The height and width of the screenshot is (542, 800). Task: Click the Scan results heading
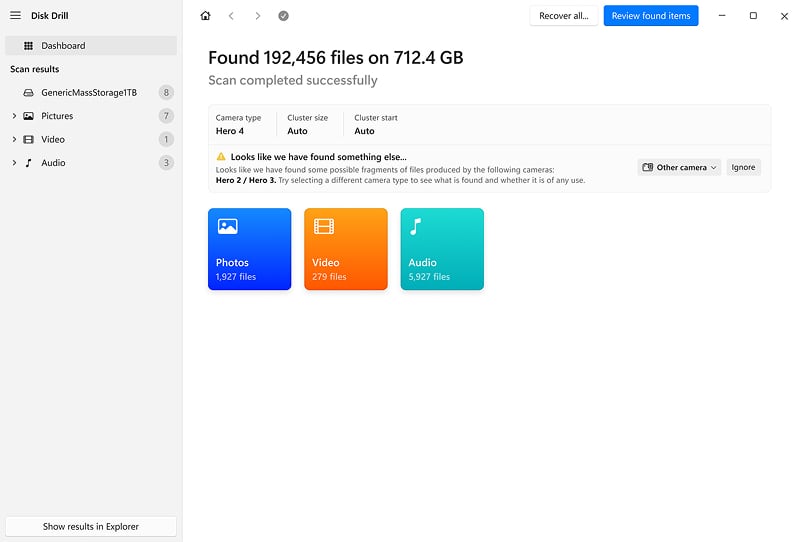pyautogui.click(x=35, y=69)
